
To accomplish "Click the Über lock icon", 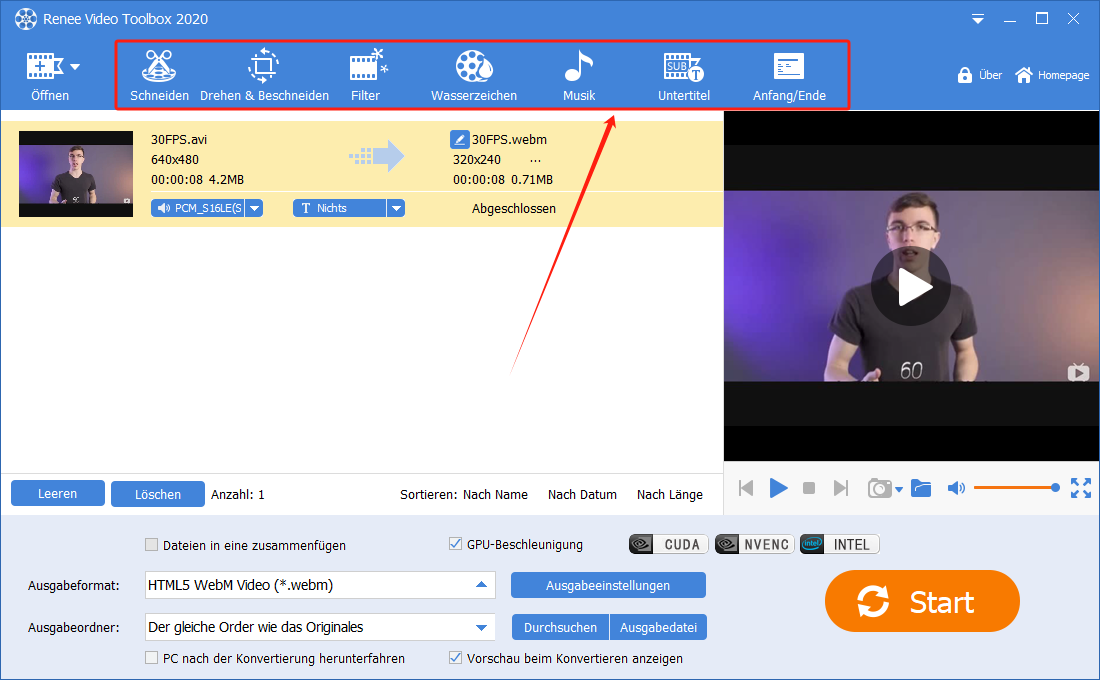I will click(965, 75).
